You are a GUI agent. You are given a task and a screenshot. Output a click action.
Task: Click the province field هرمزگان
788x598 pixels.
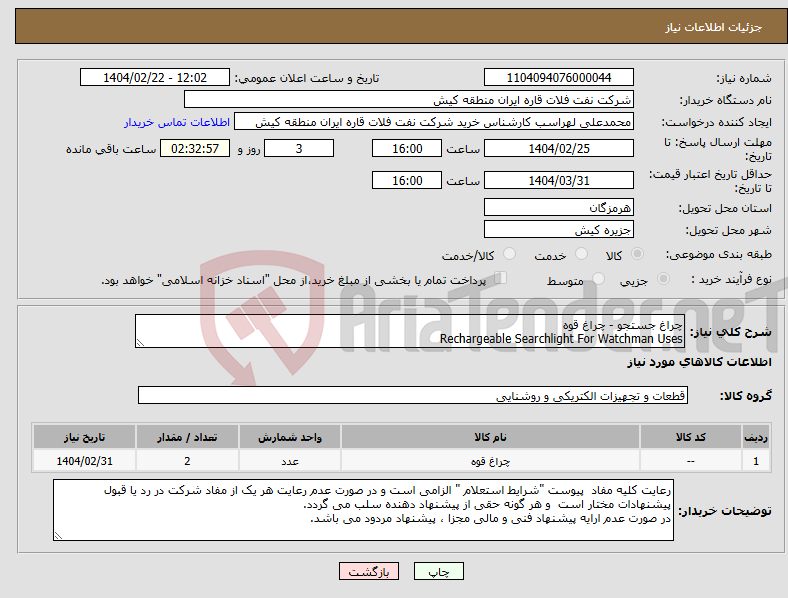point(559,207)
